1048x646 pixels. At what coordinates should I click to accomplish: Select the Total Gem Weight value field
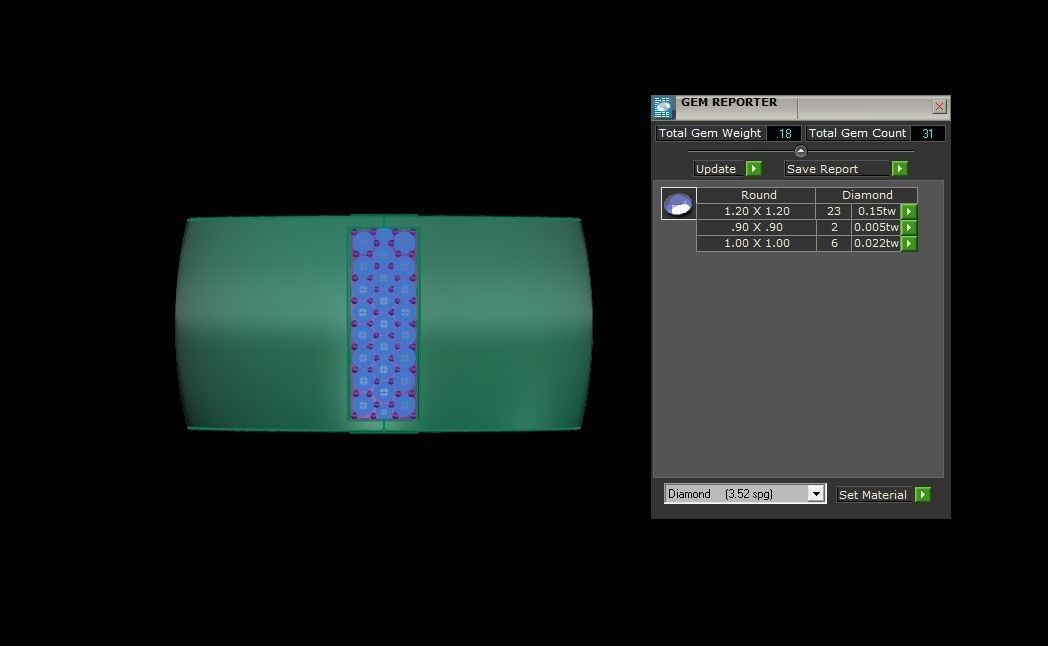point(783,133)
